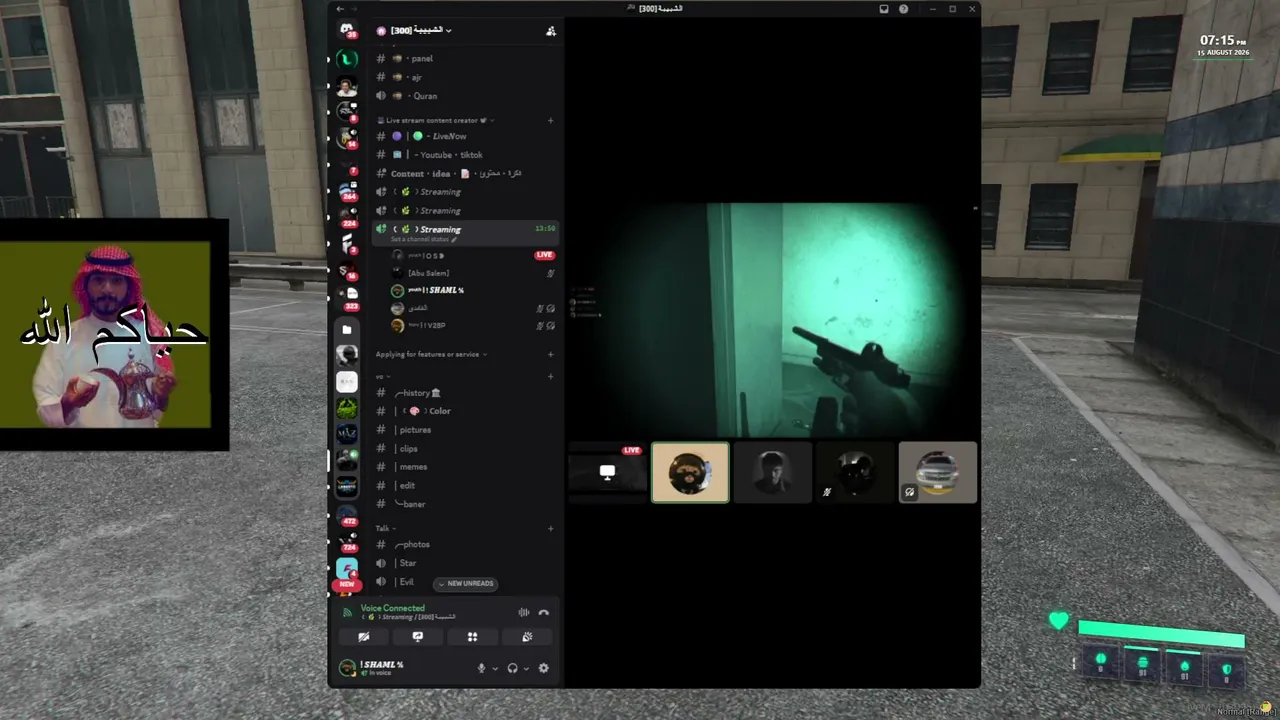Mute the microphone
Viewport: 1280px width, 720px height.
(x=481, y=668)
